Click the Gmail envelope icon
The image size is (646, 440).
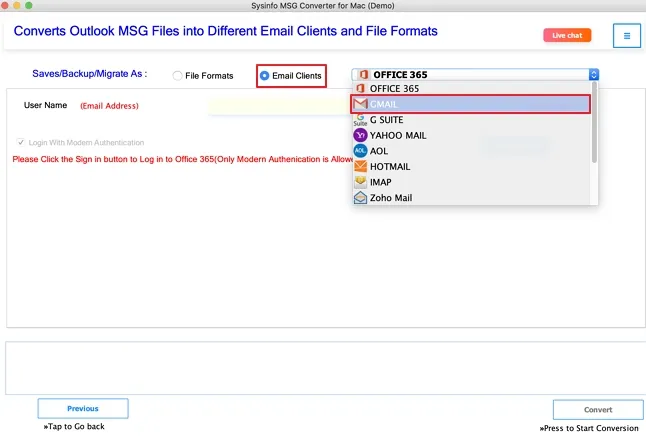tap(360, 104)
